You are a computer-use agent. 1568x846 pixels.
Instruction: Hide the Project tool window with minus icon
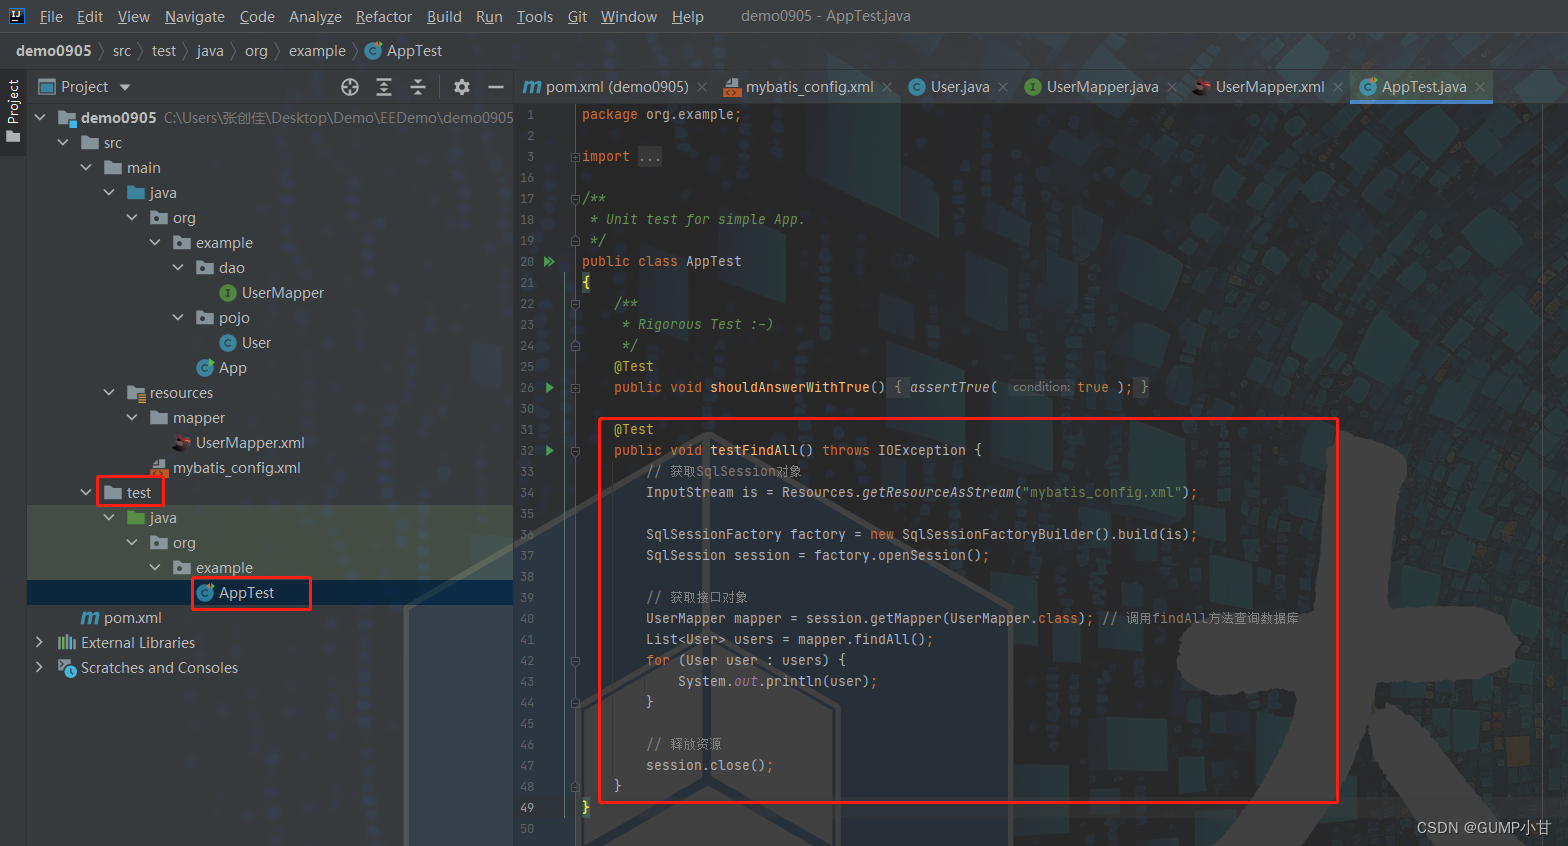(x=495, y=87)
